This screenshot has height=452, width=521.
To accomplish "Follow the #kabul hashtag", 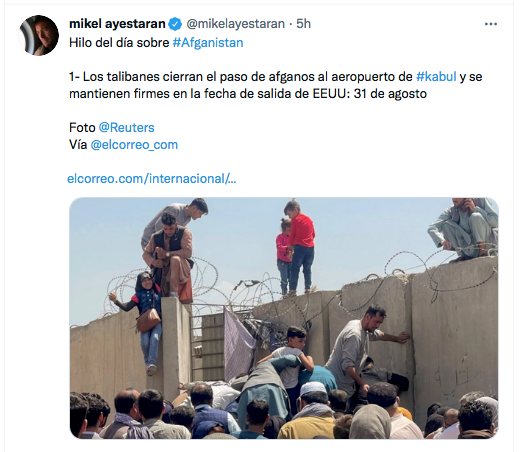I will click(436, 77).
